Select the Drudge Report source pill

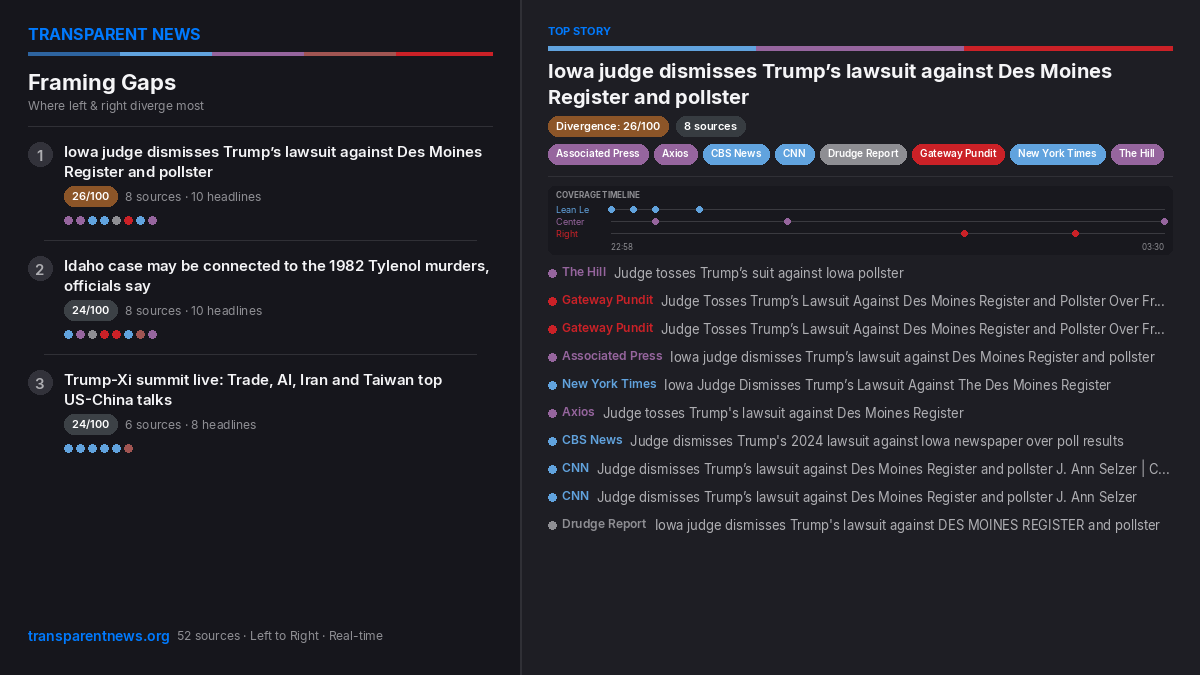[863, 154]
